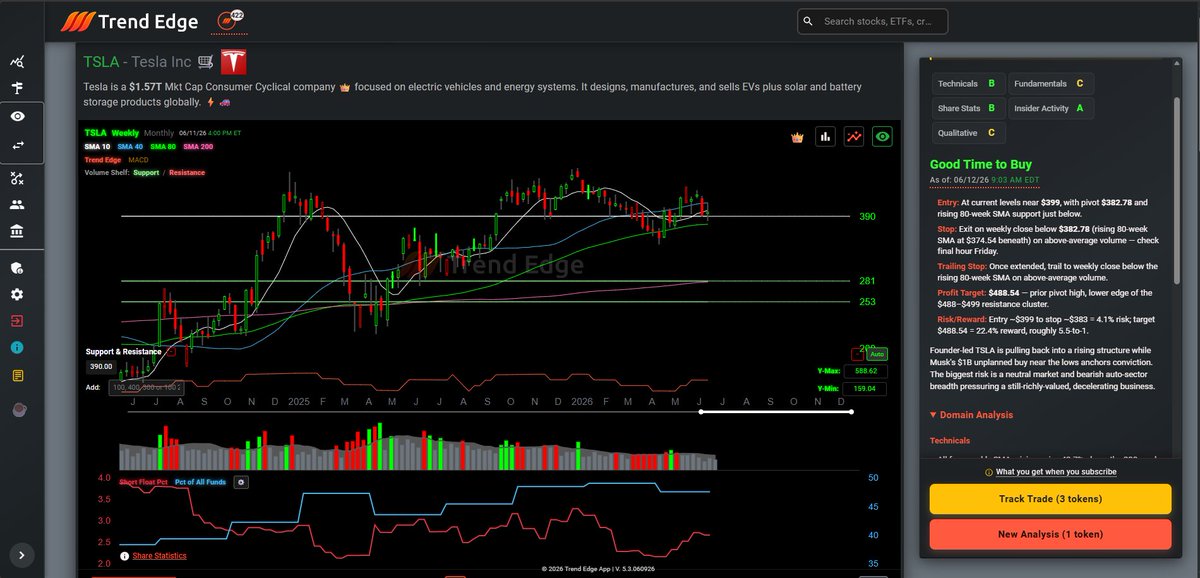
Task: Click the gear icon beside Pct of All Funds
Action: coord(240,482)
